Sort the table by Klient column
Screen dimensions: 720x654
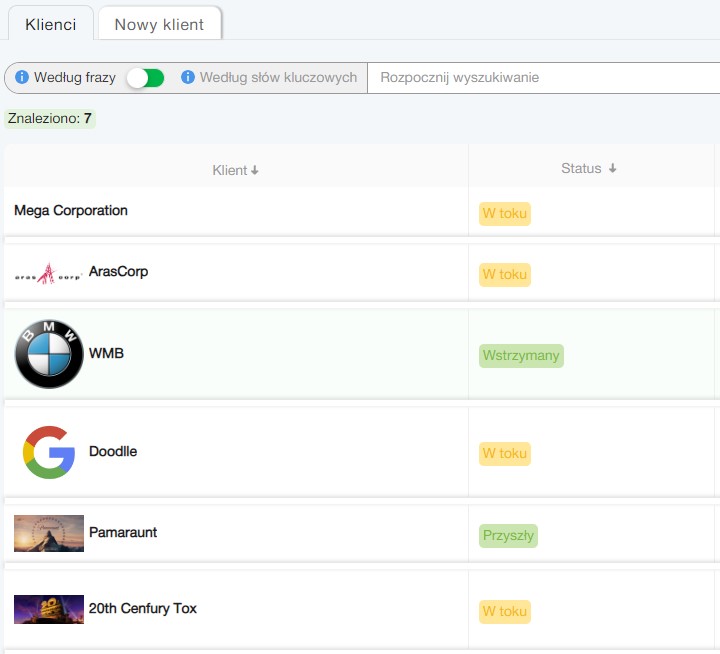click(x=236, y=170)
